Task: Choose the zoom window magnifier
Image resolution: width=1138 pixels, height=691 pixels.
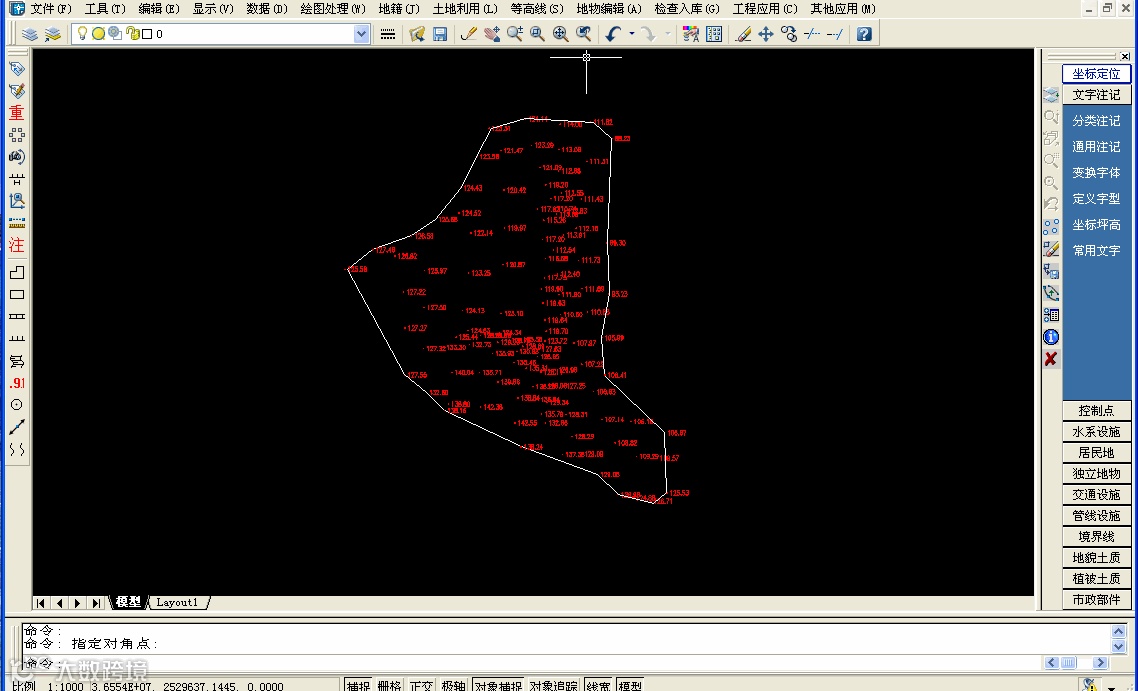Action: (538, 34)
